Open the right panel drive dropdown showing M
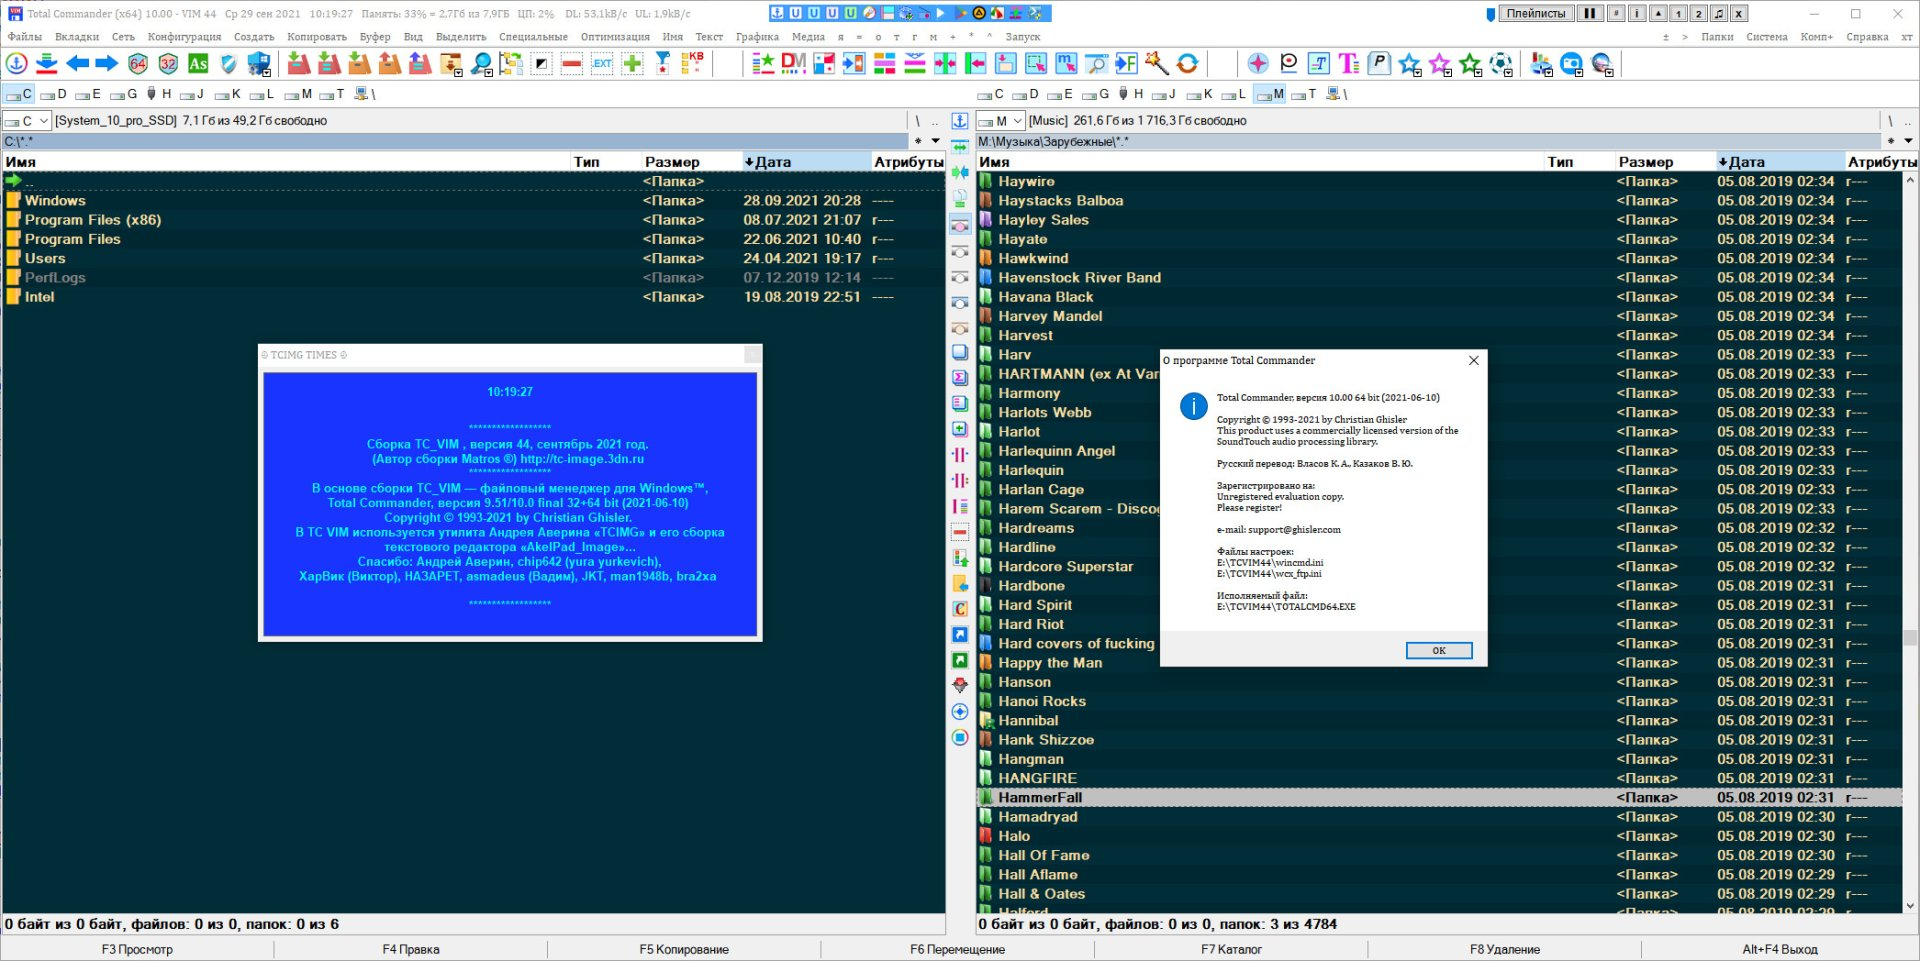Viewport: 1920px width, 961px height. click(1001, 121)
